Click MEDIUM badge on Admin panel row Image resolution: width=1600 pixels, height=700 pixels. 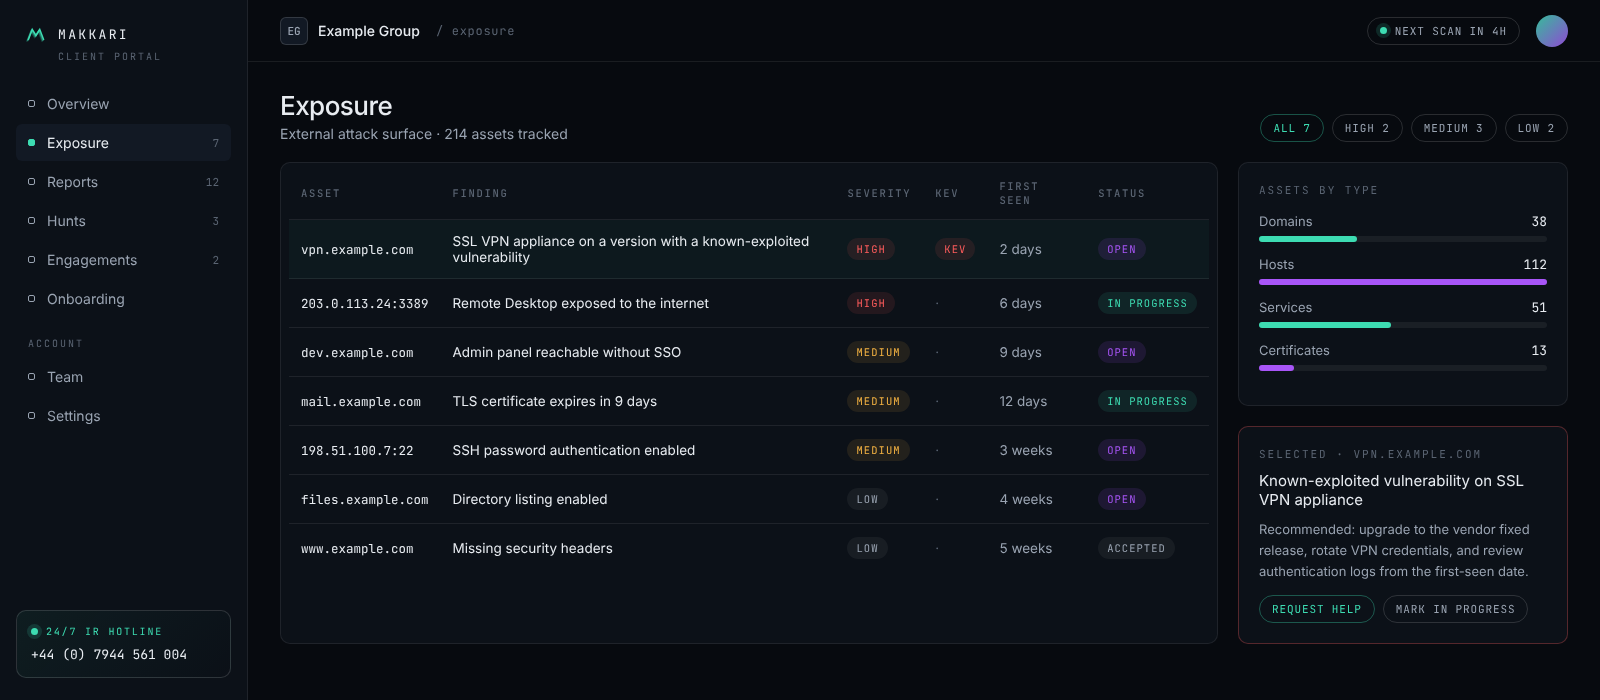tap(878, 352)
